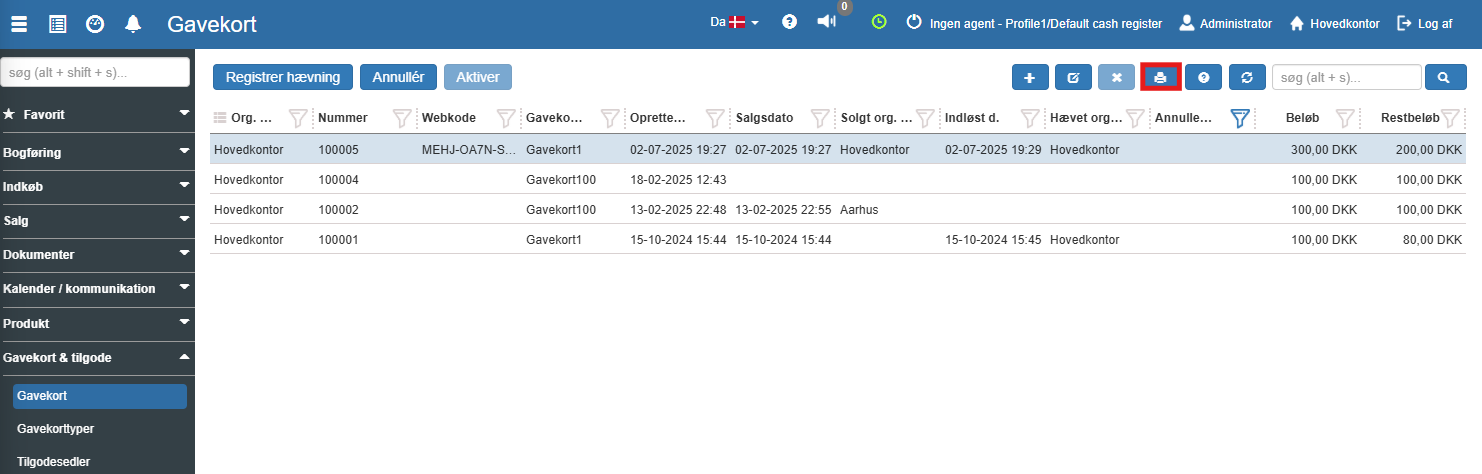
Task: Click the 200,00 DKK remaining amount
Action: coord(1429,150)
